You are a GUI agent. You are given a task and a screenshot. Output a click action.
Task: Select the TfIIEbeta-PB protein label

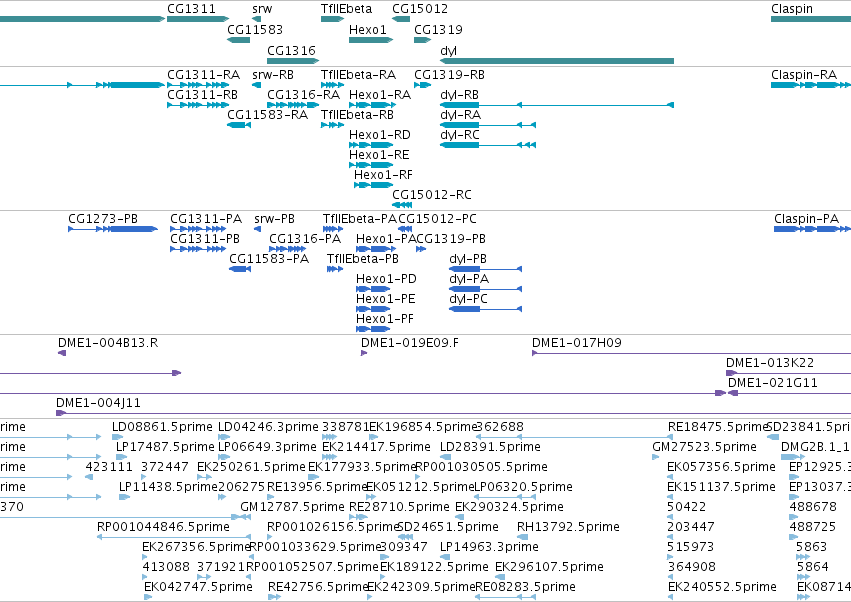click(x=363, y=259)
